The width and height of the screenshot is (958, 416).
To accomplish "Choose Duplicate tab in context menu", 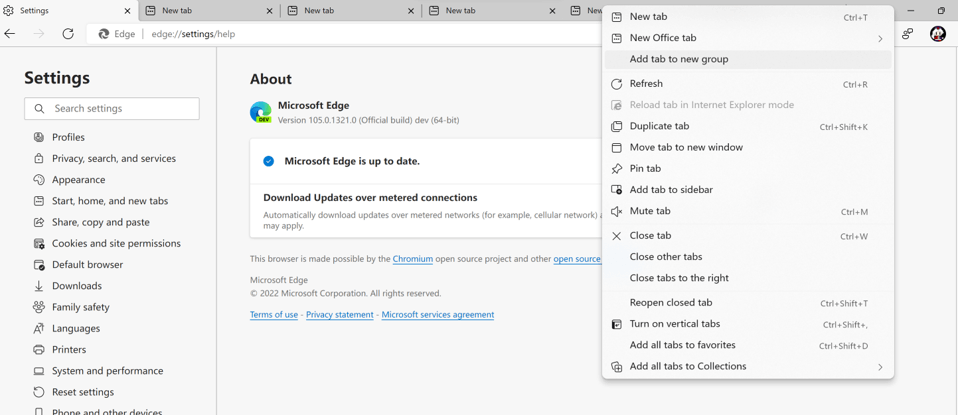I will click(659, 126).
